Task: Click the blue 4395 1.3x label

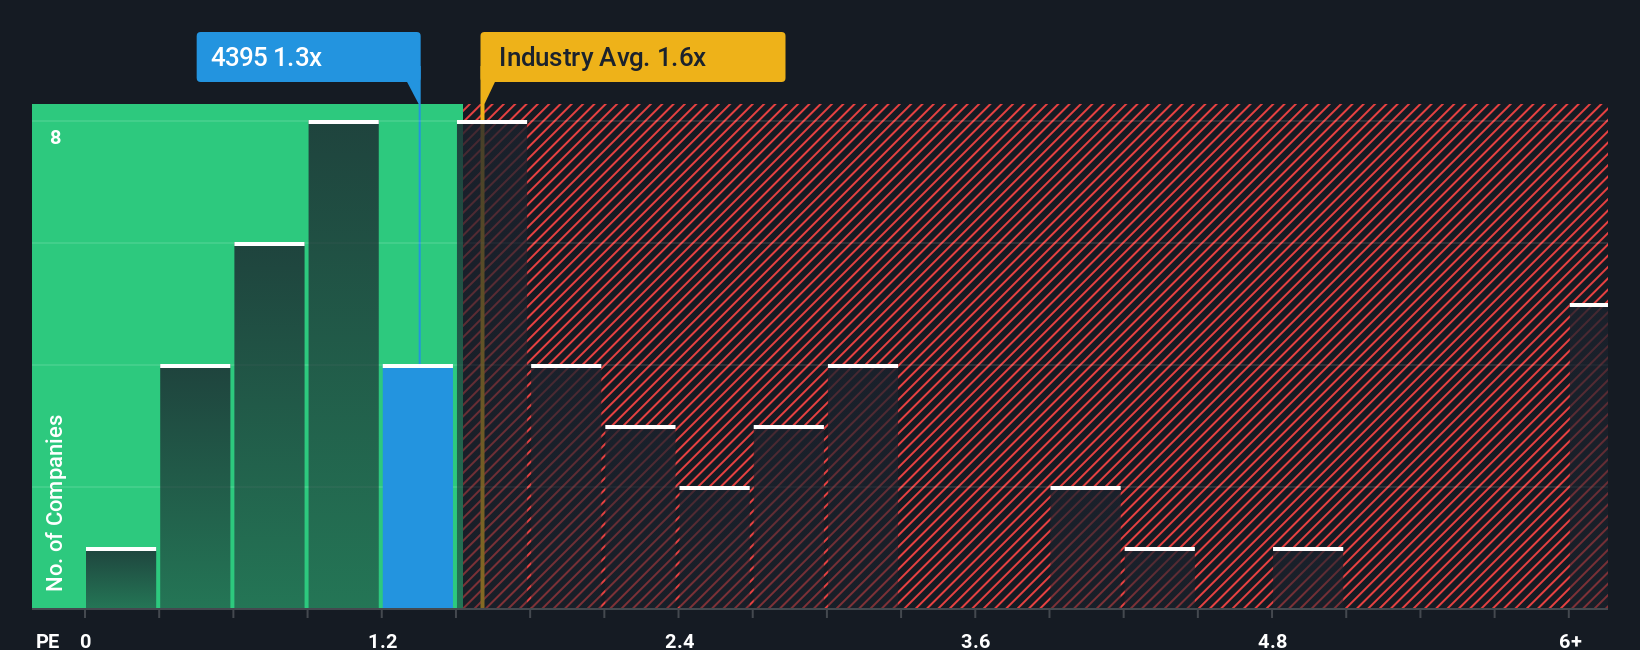Action: pos(308,57)
